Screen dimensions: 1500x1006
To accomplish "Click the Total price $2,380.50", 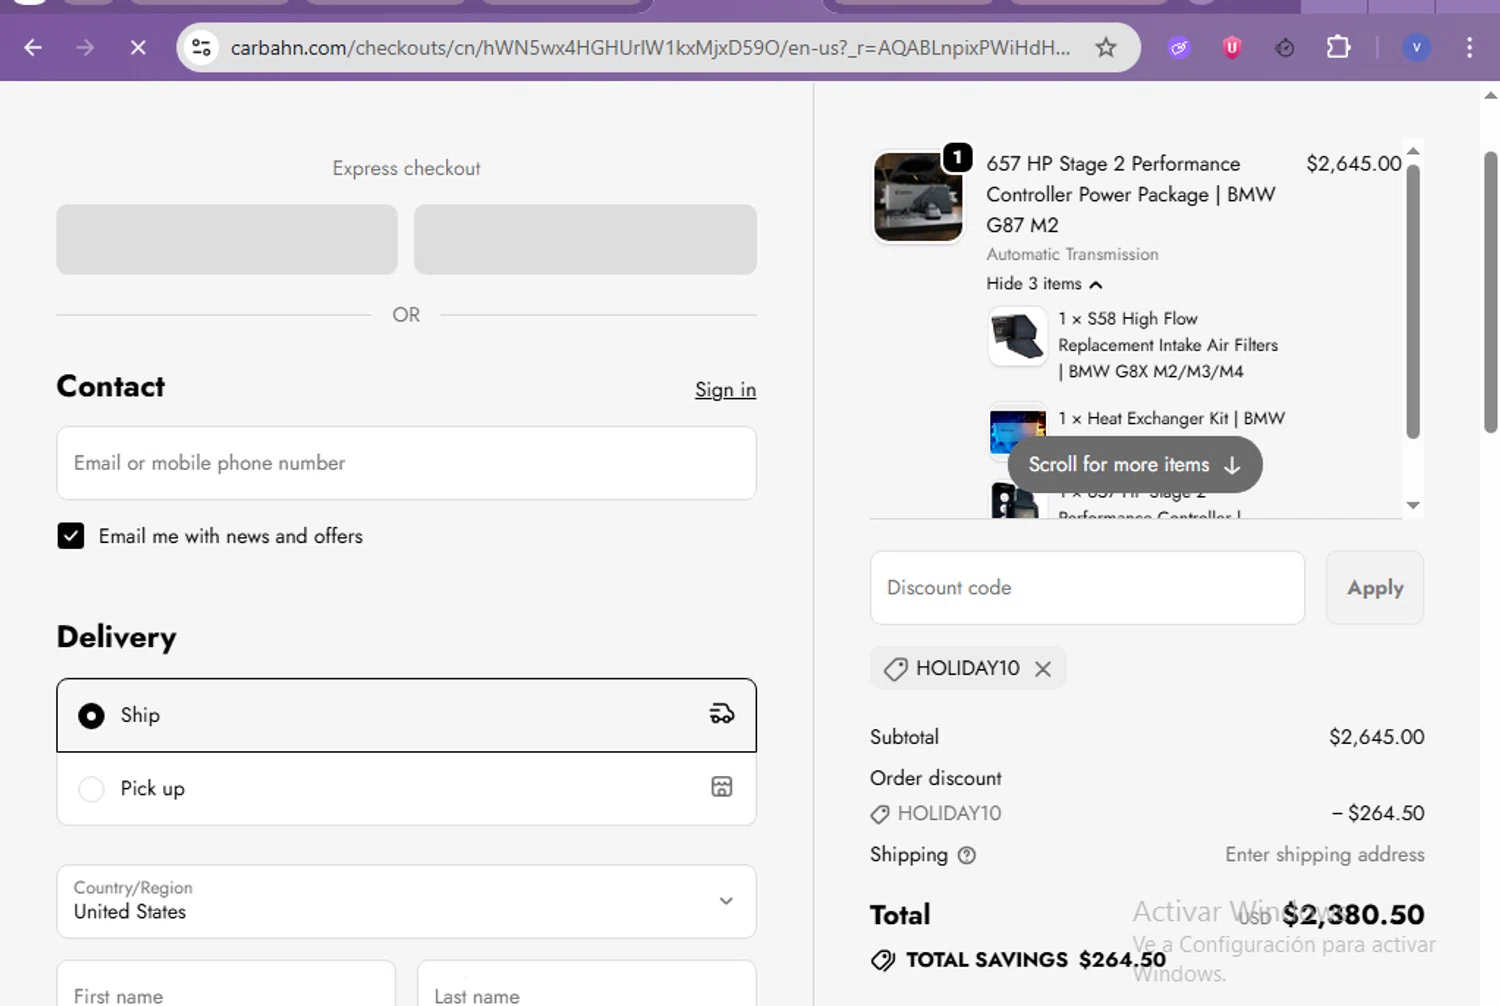I will click(x=1354, y=914).
